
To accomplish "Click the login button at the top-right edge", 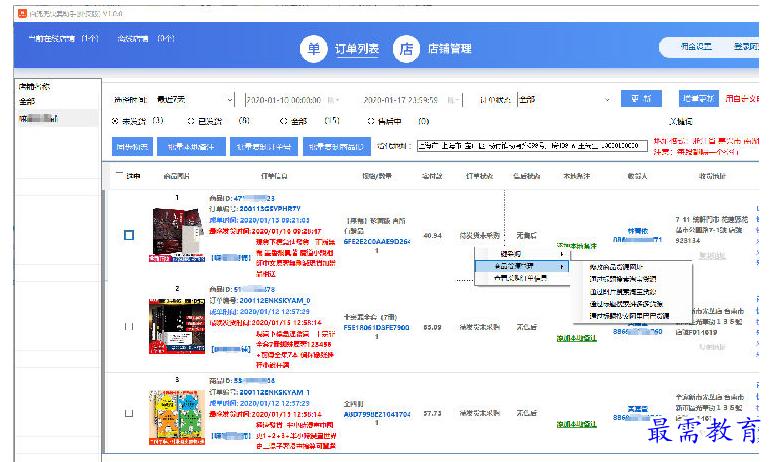I will (746, 47).
